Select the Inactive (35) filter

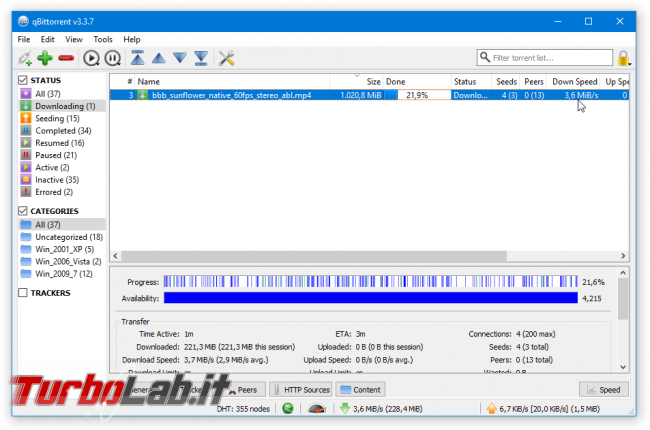pos(62,180)
